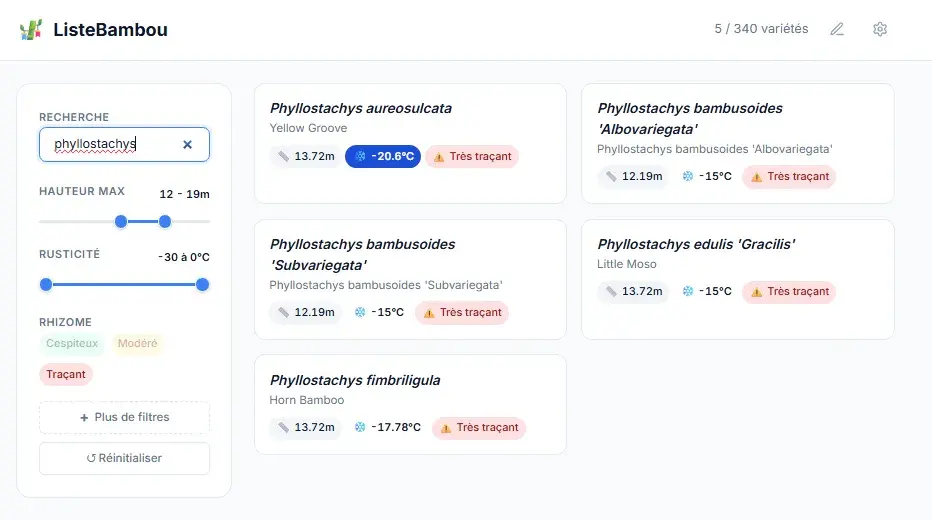
Task: Click the right handle of Rusticité slider
Action: (x=202, y=285)
